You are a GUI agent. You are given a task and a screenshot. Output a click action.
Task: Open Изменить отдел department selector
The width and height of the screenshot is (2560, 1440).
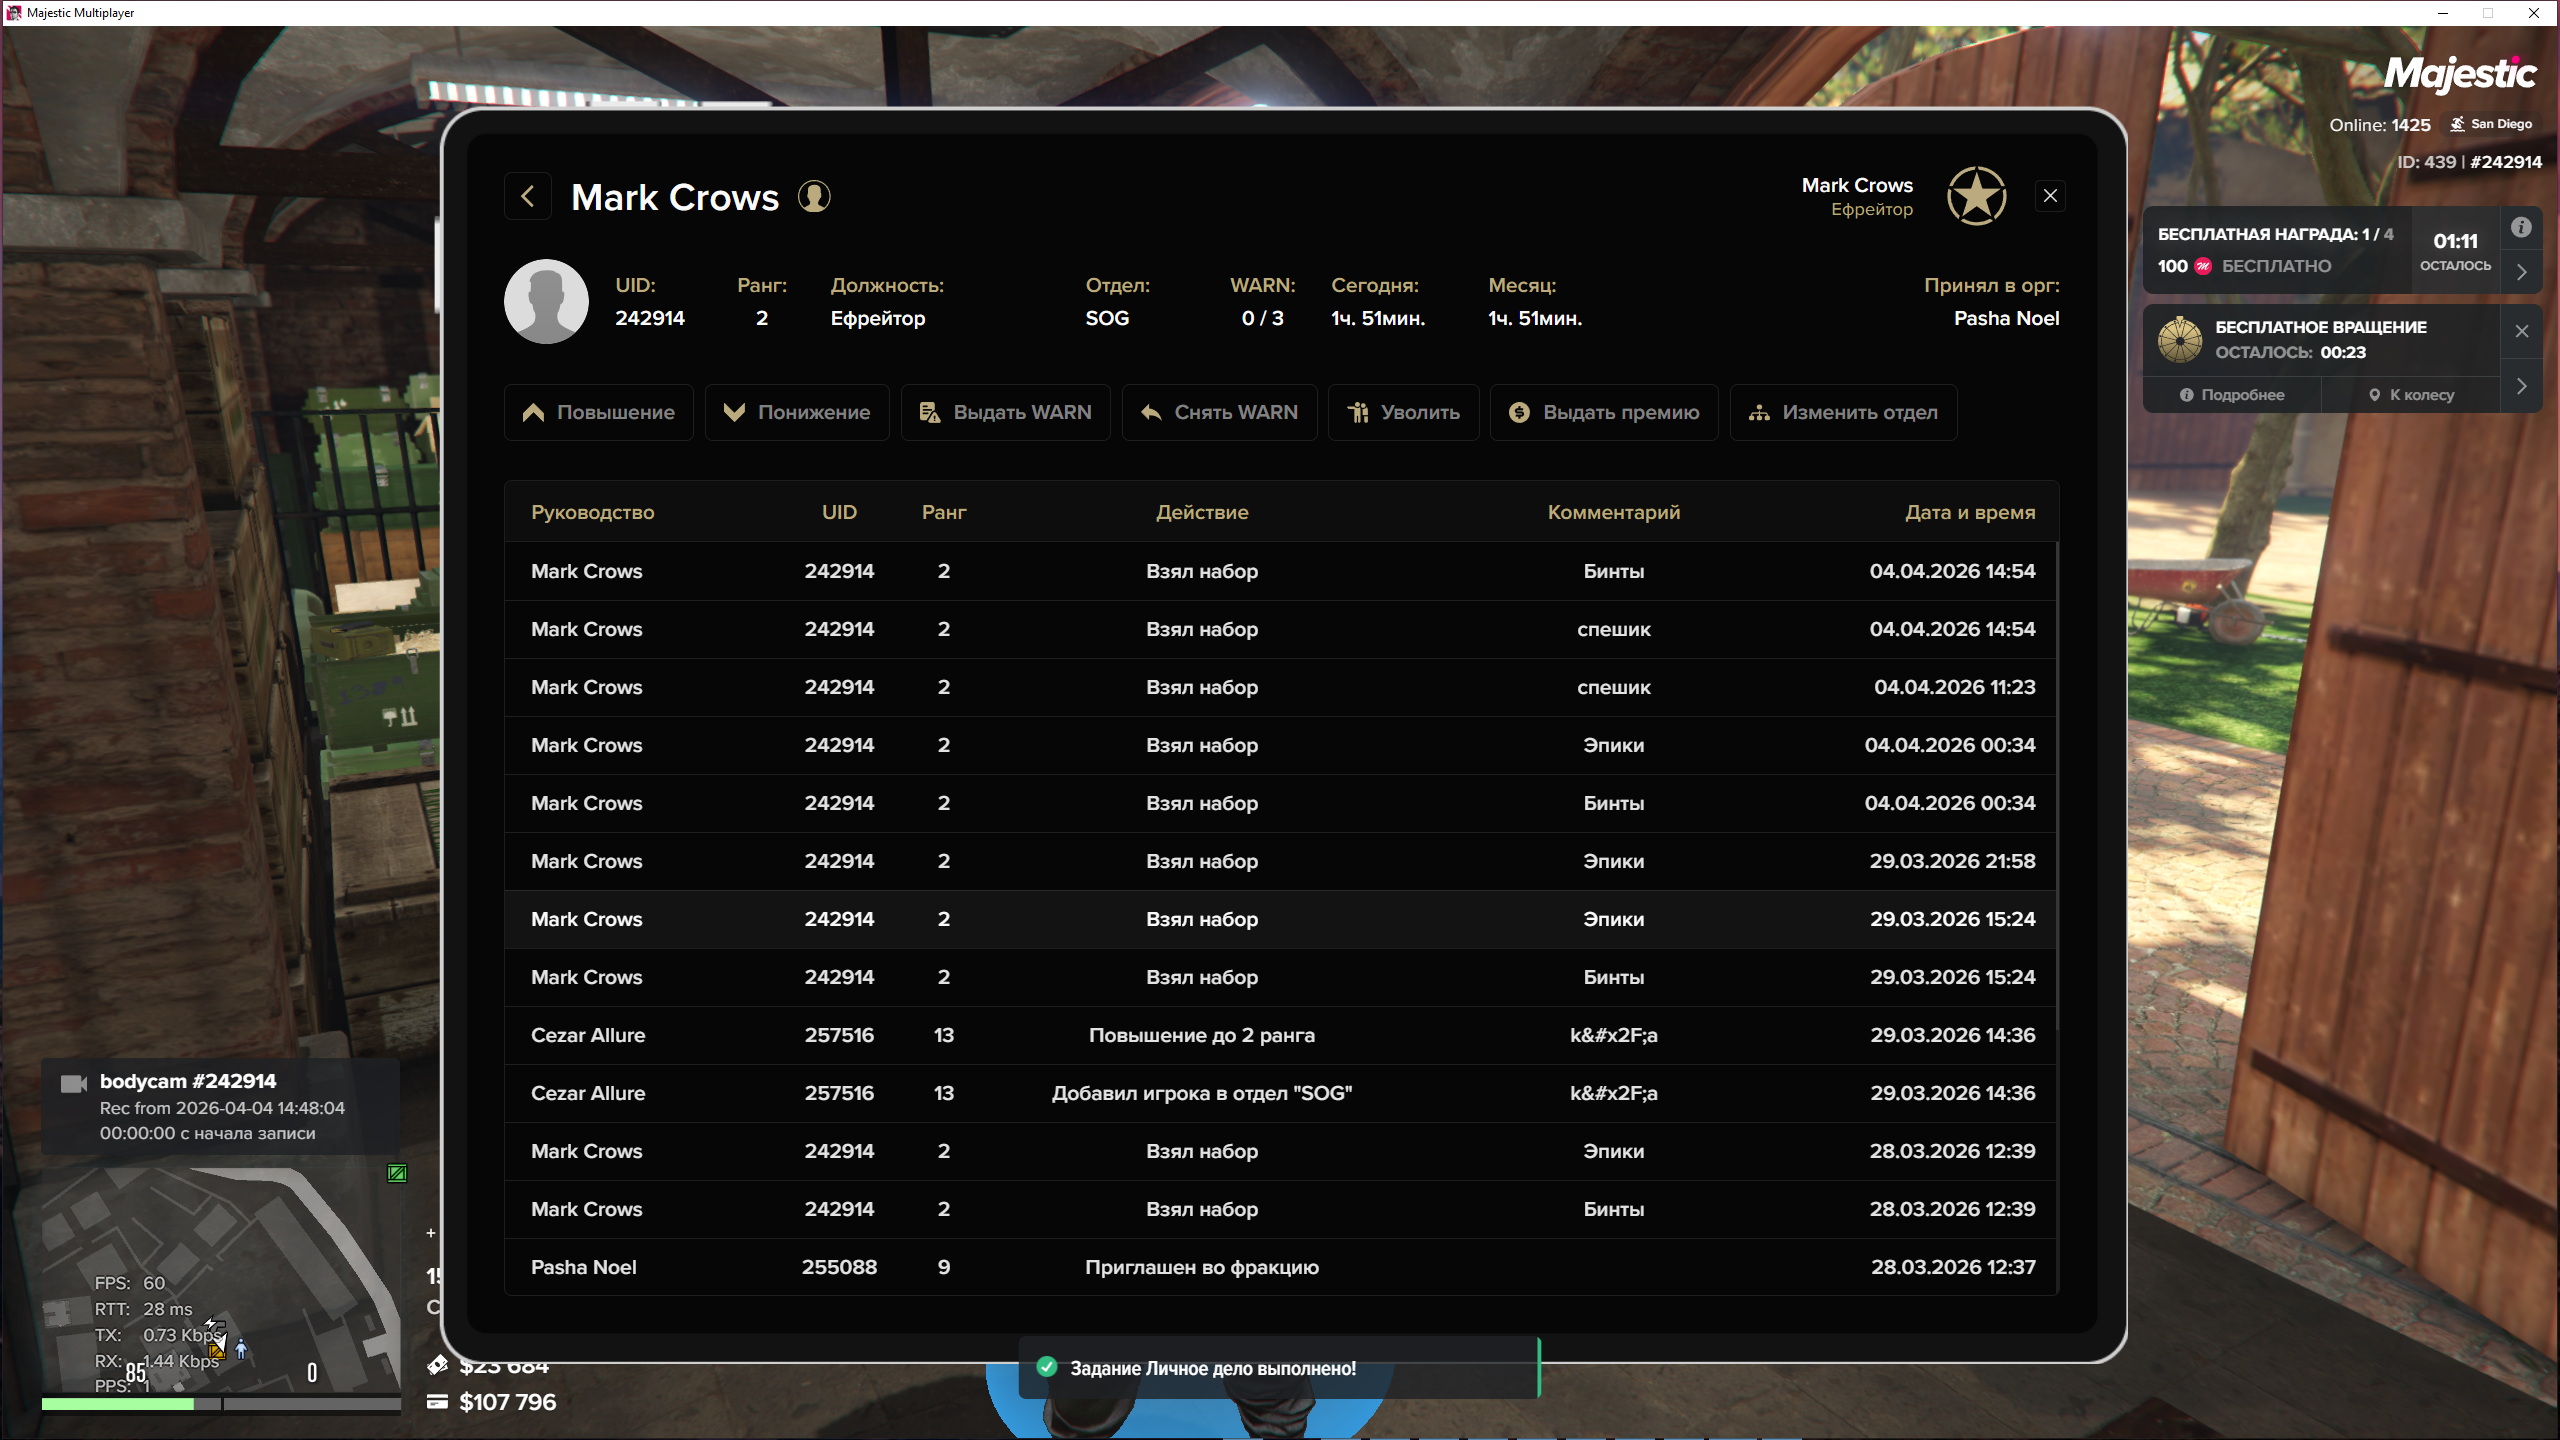coord(1843,412)
